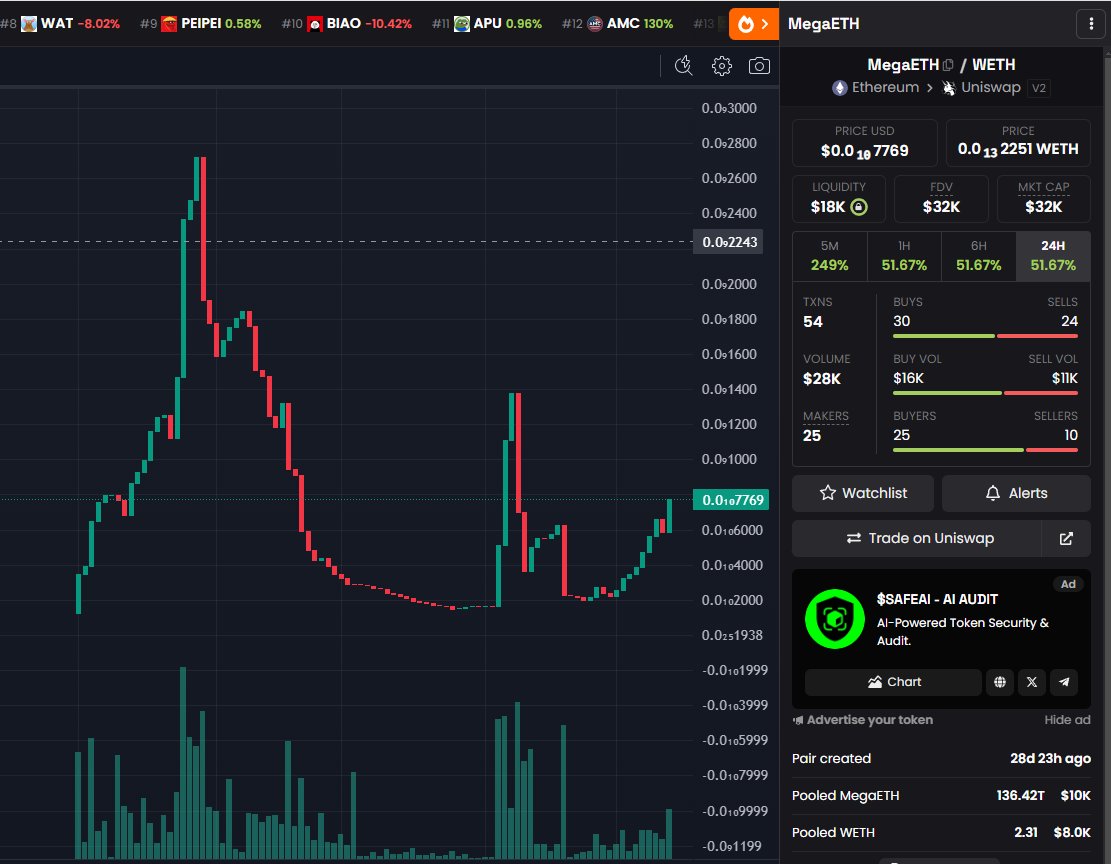Viewport: 1111px width, 864px height.
Task: Click the APU frog icon in ticker
Action: click(x=462, y=24)
